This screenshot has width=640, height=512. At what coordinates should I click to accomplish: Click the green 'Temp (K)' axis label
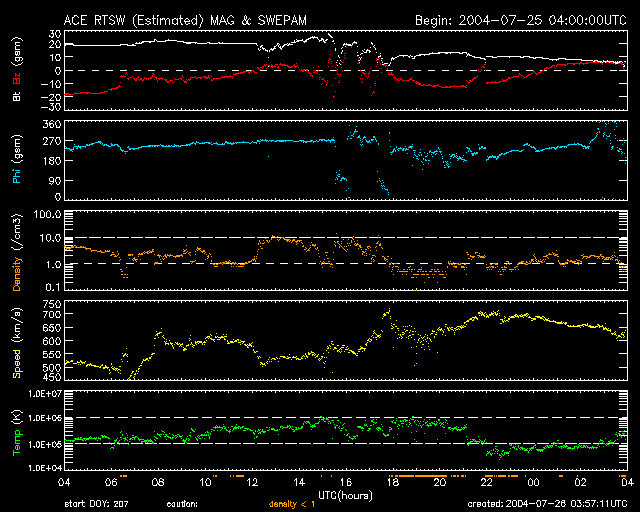pyautogui.click(x=17, y=432)
